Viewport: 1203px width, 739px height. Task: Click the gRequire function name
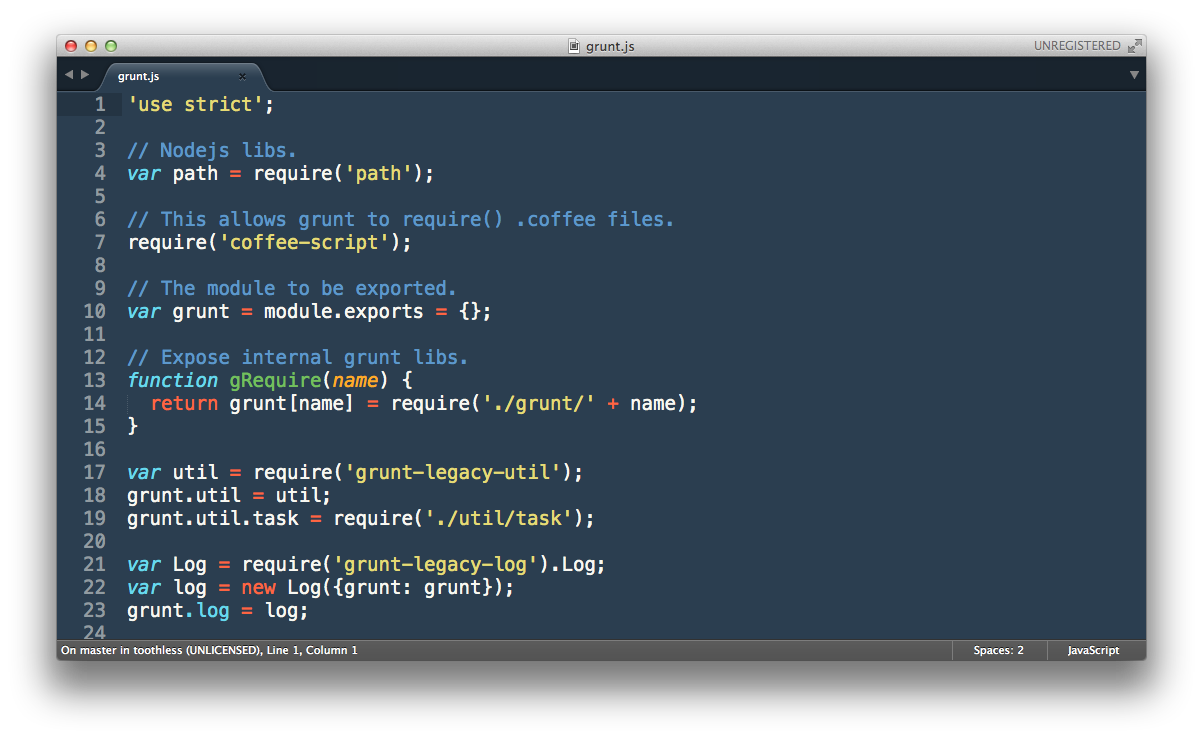coord(275,380)
